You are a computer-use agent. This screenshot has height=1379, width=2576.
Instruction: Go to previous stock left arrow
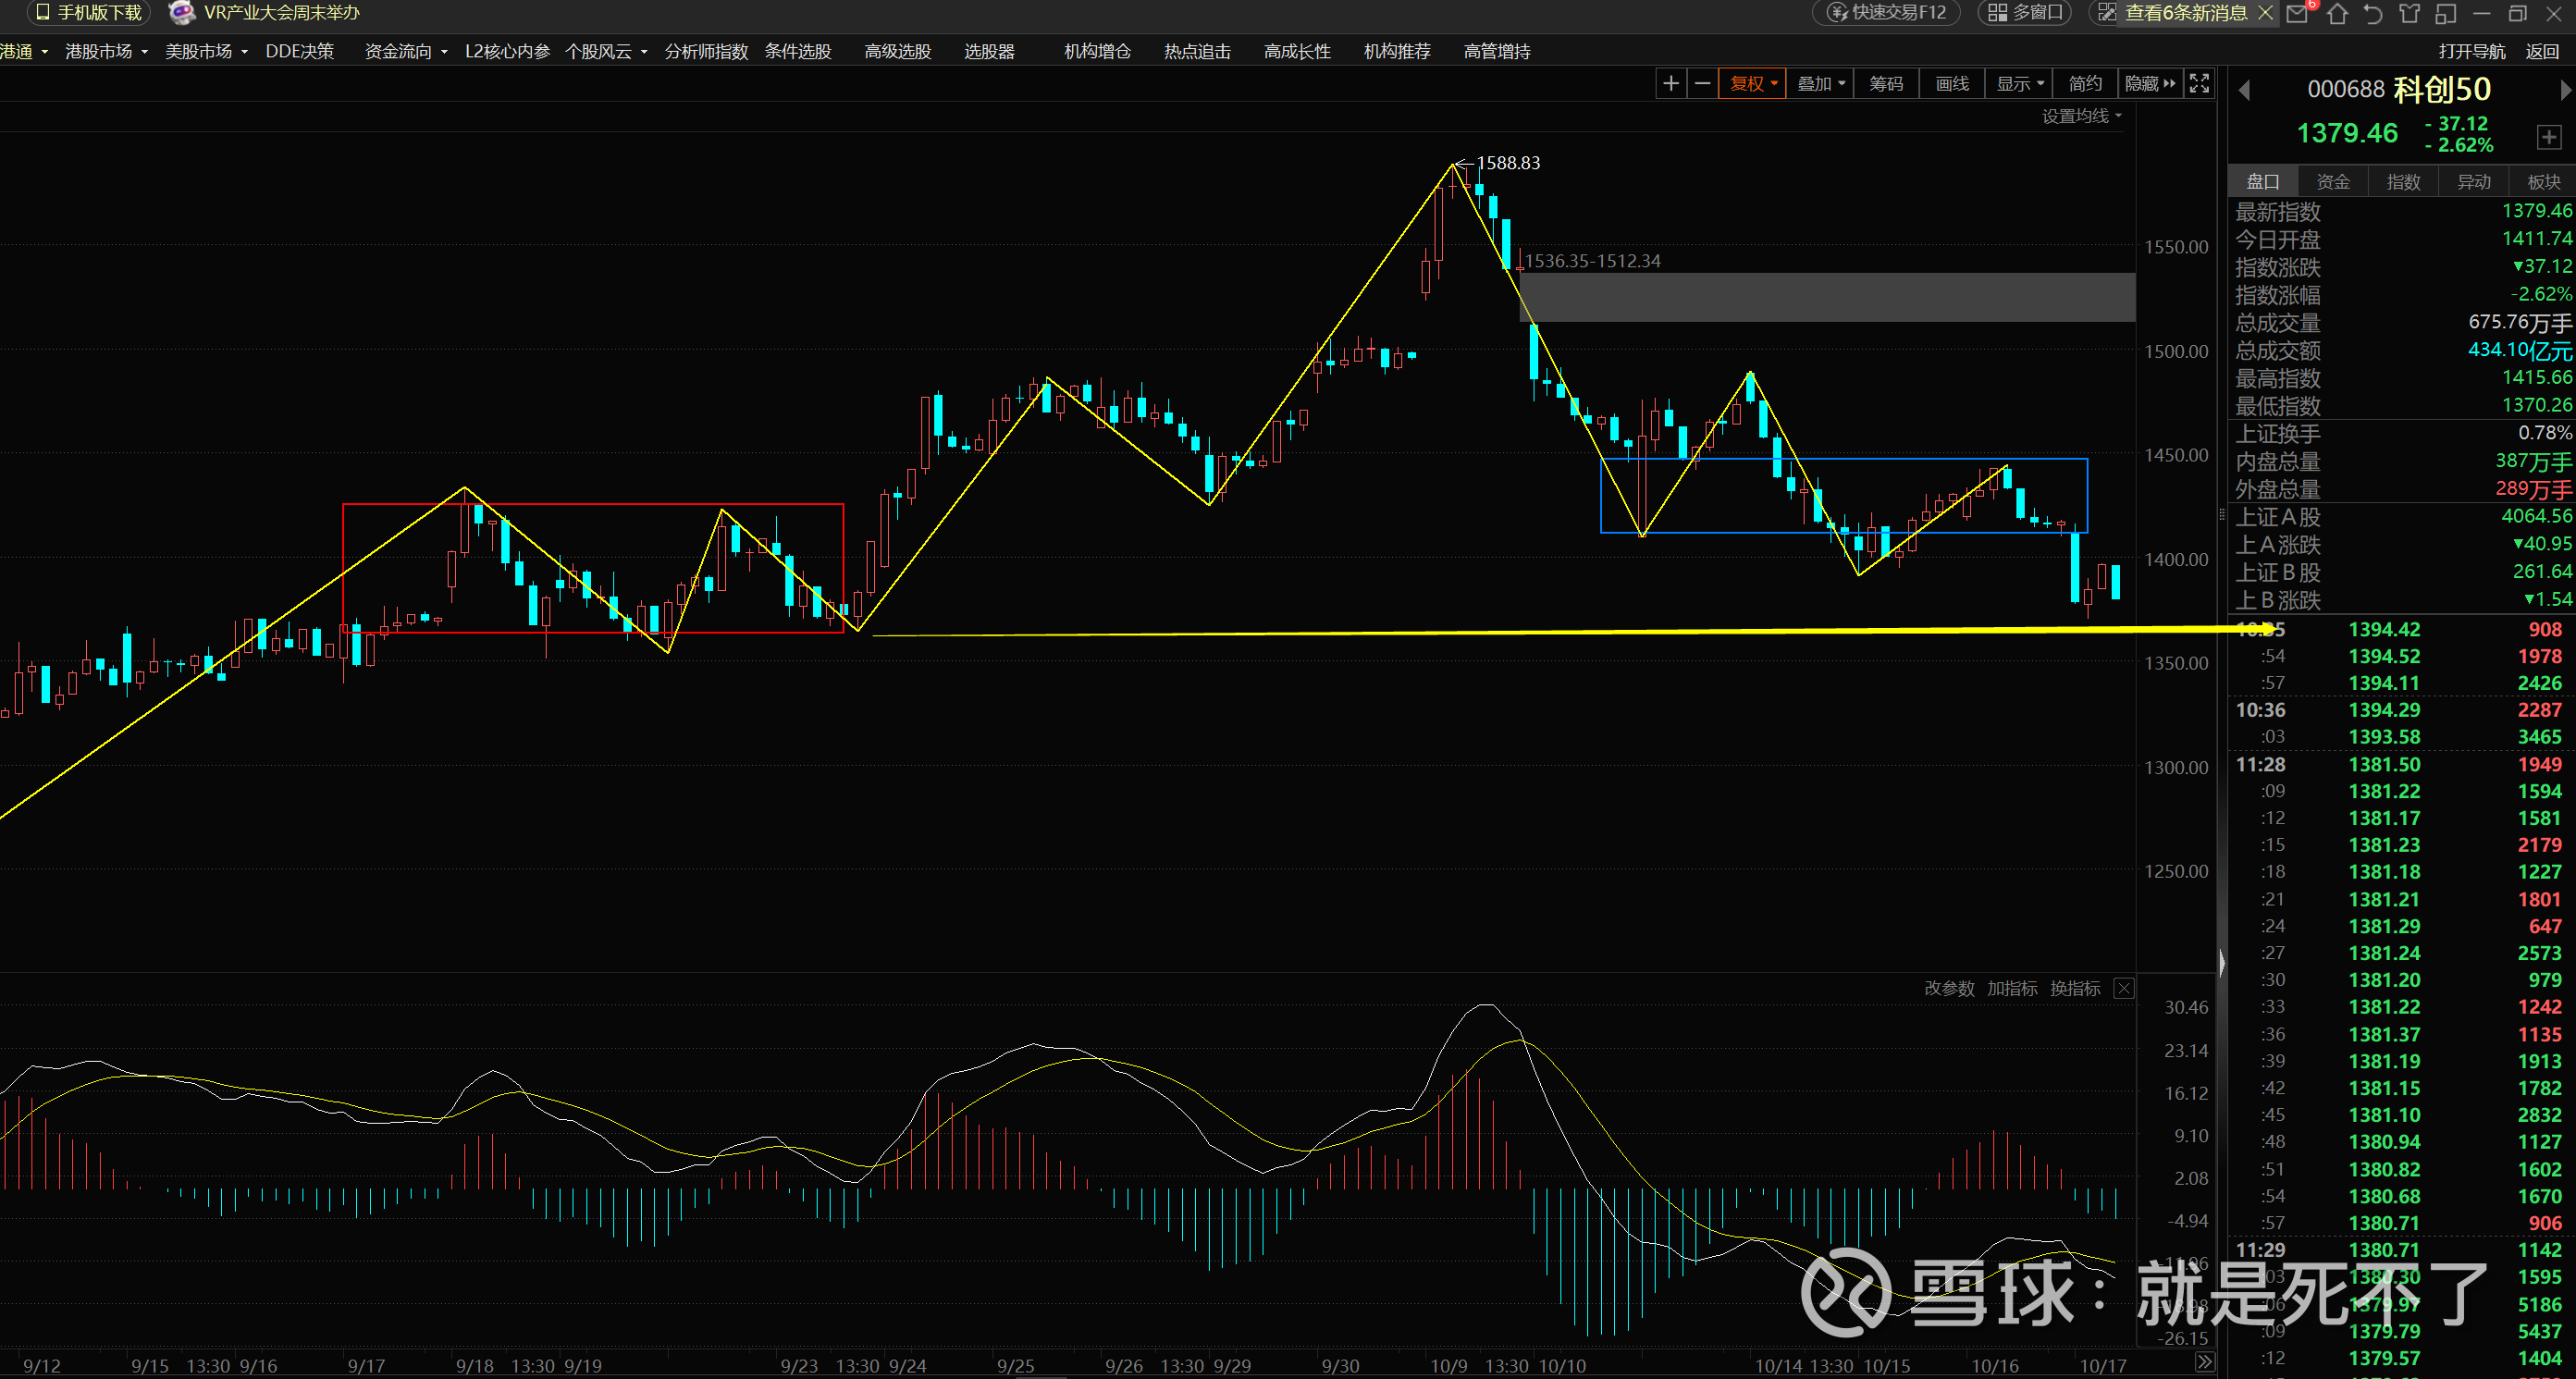pyautogui.click(x=2244, y=90)
